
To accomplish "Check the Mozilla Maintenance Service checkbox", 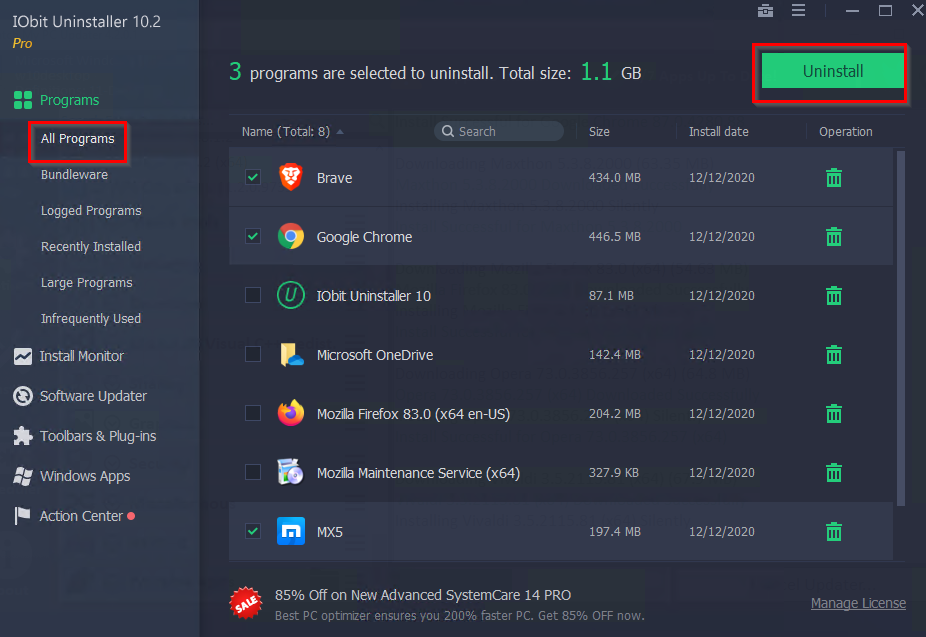I will coord(253,472).
